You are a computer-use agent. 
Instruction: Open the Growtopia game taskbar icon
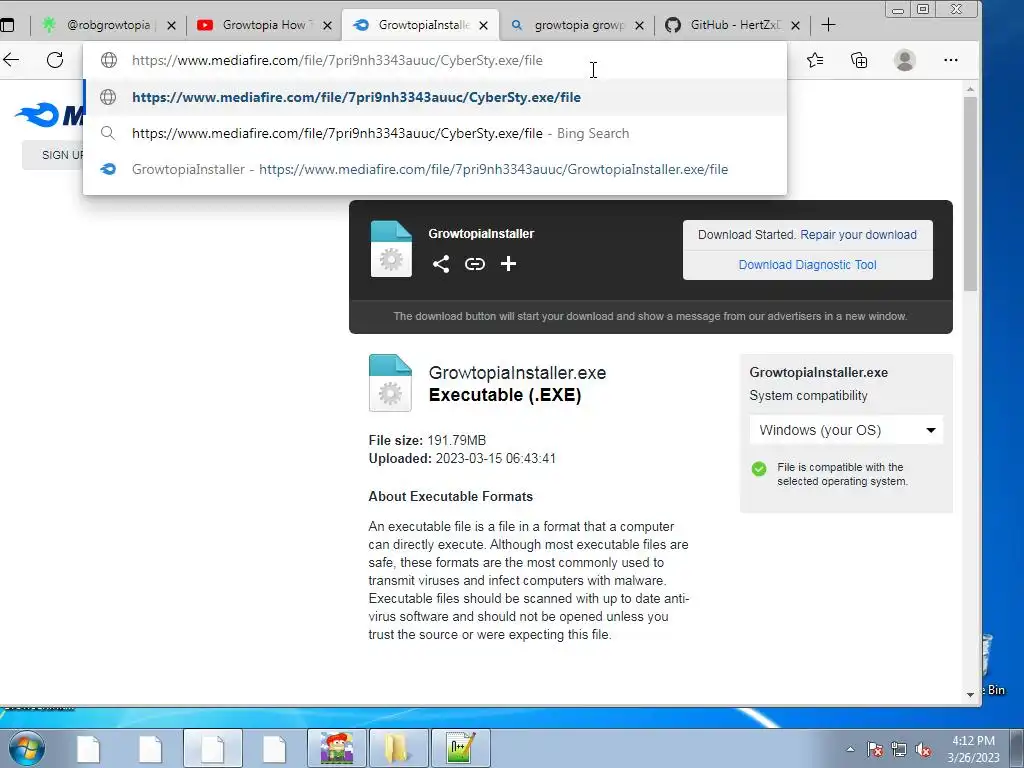click(337, 748)
